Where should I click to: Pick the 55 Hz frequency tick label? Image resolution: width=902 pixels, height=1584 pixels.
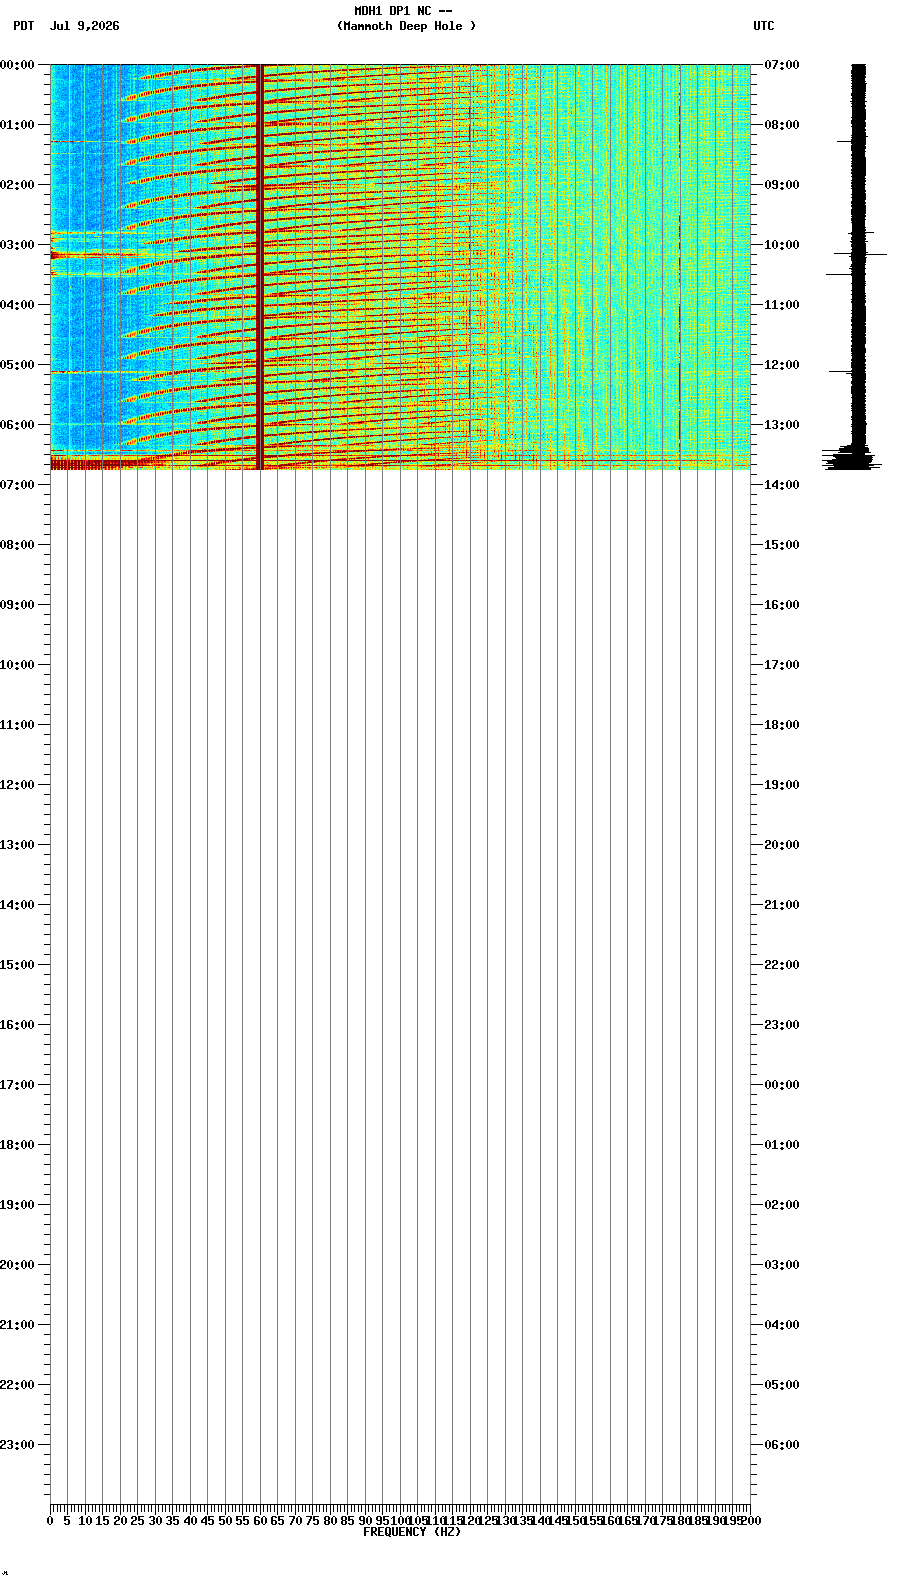(242, 1521)
